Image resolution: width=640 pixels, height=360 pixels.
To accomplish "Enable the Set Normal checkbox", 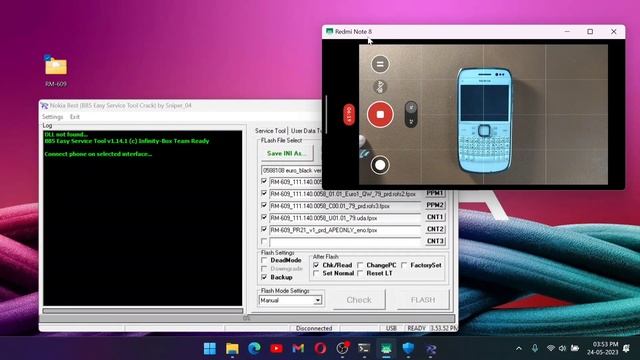I will tap(316, 273).
